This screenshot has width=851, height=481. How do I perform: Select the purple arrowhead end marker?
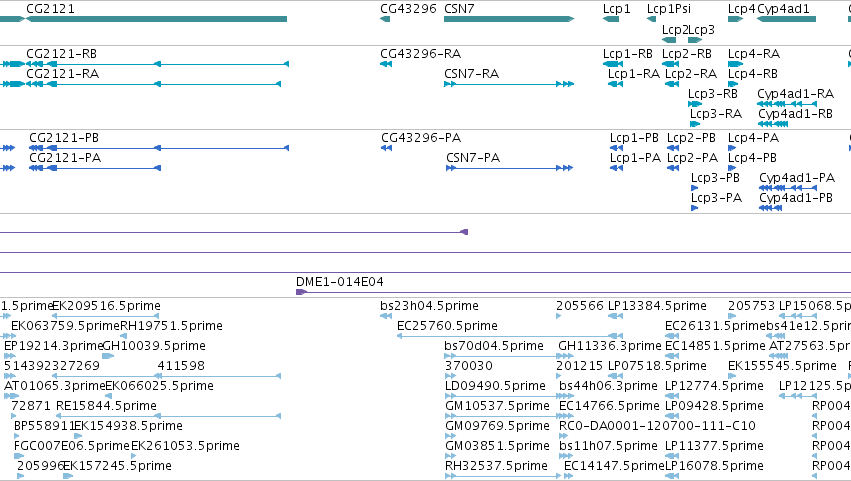pyautogui.click(x=464, y=232)
